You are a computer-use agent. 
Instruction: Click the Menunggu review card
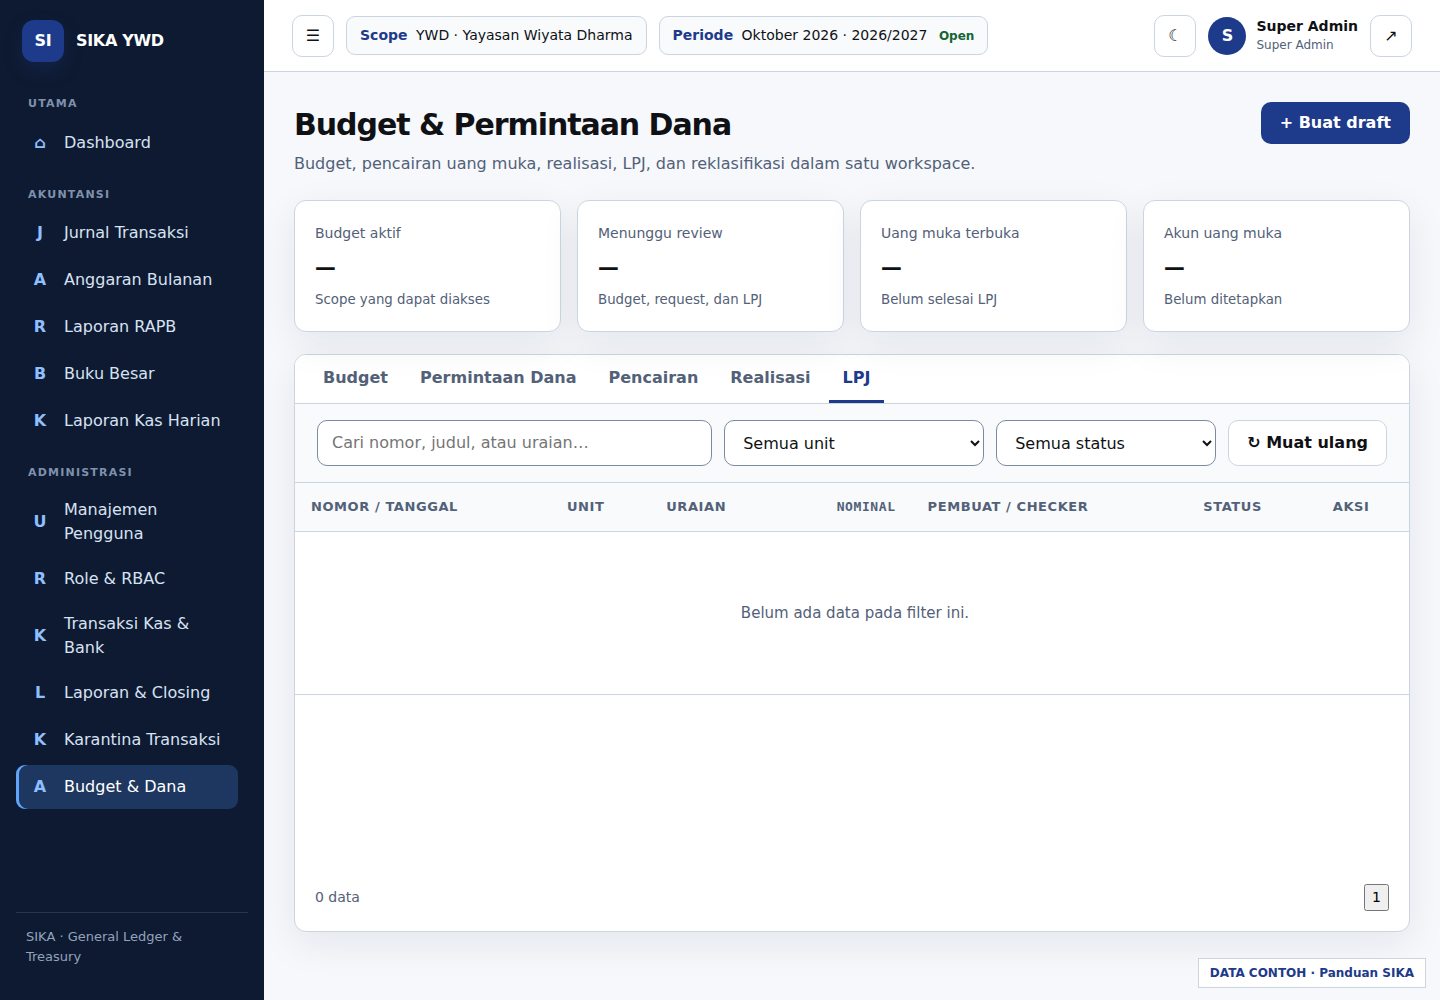click(x=710, y=266)
